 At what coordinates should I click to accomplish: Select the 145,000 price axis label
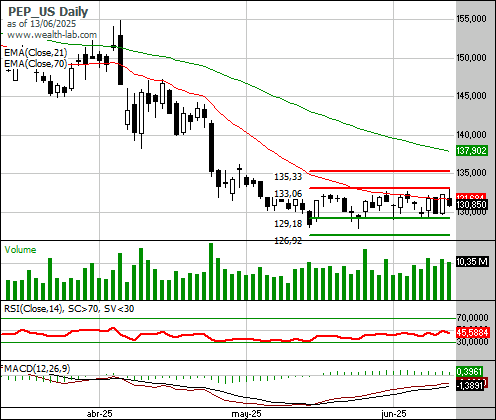pyautogui.click(x=471, y=96)
